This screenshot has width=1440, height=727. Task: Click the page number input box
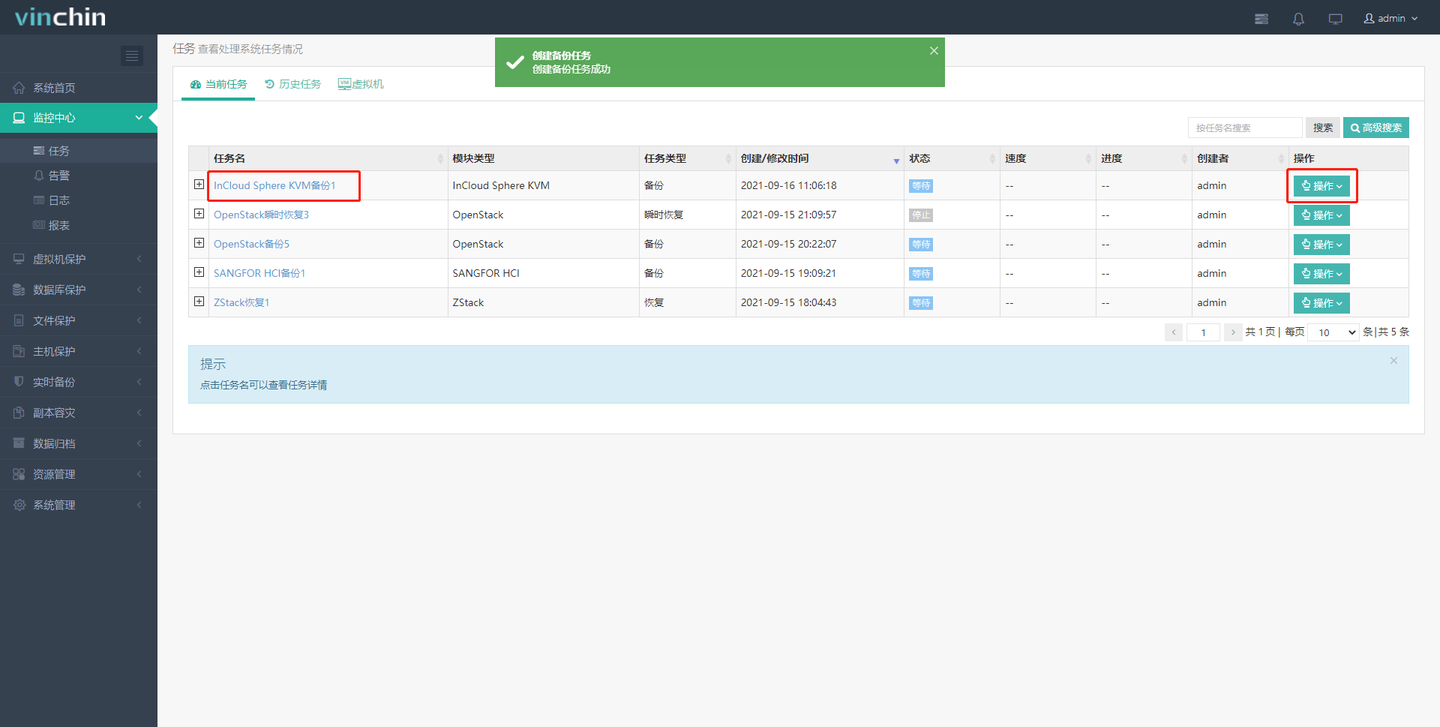pyautogui.click(x=1203, y=332)
